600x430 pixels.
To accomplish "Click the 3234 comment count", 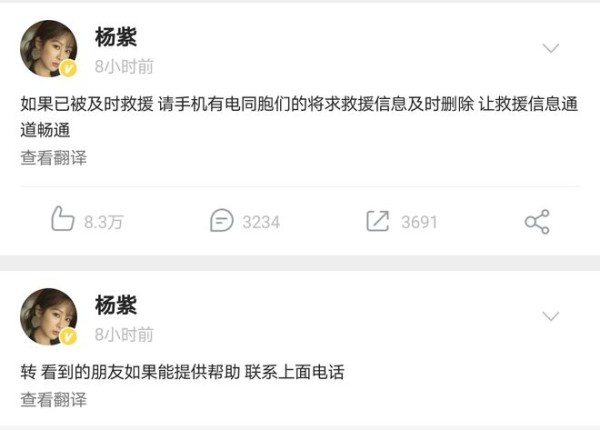I will click(261, 222).
